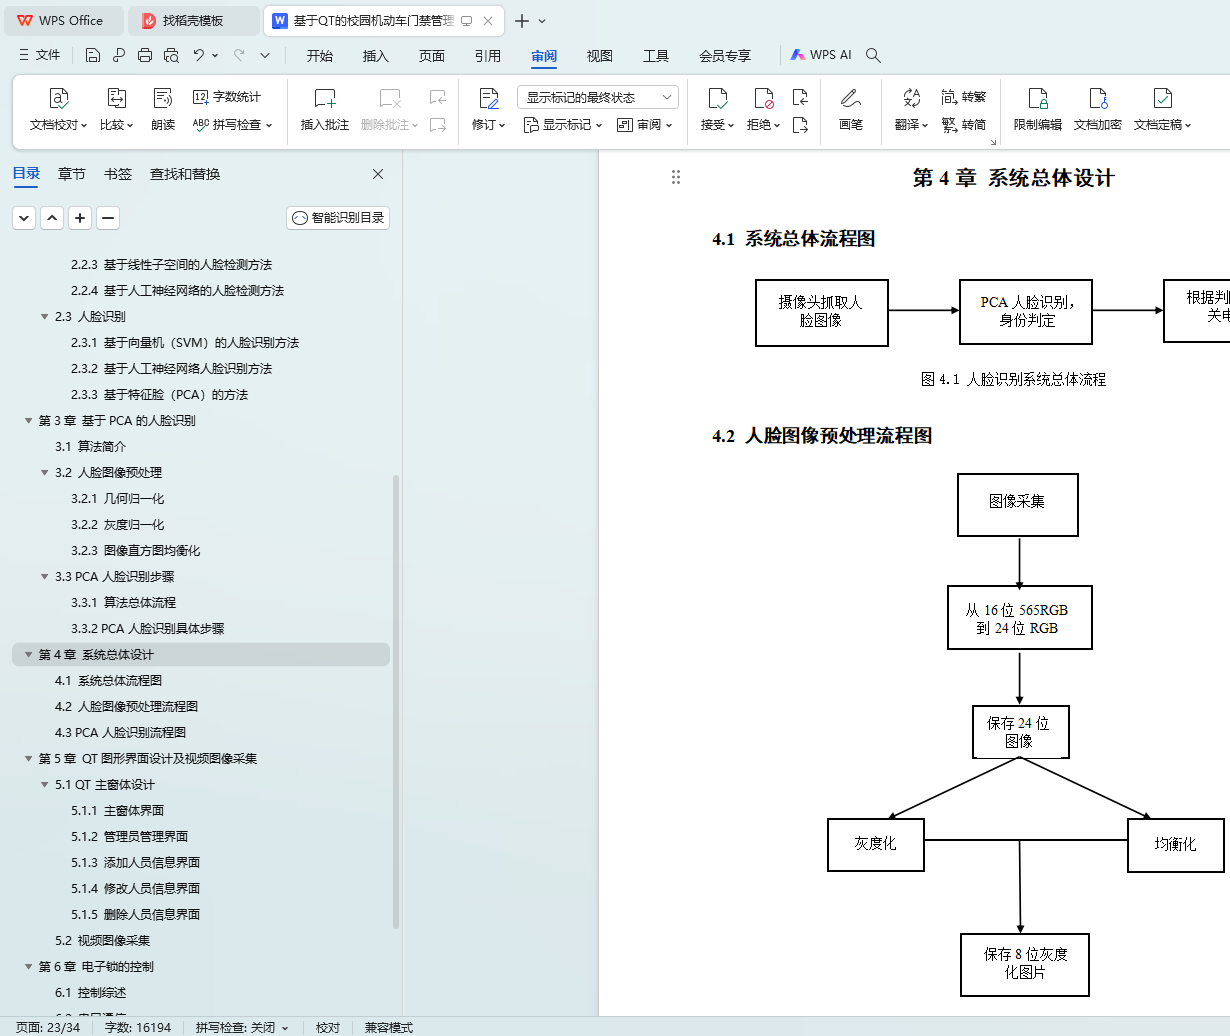Expand quick access toolbar customize arrow
1230x1036 pixels.
[265, 55]
